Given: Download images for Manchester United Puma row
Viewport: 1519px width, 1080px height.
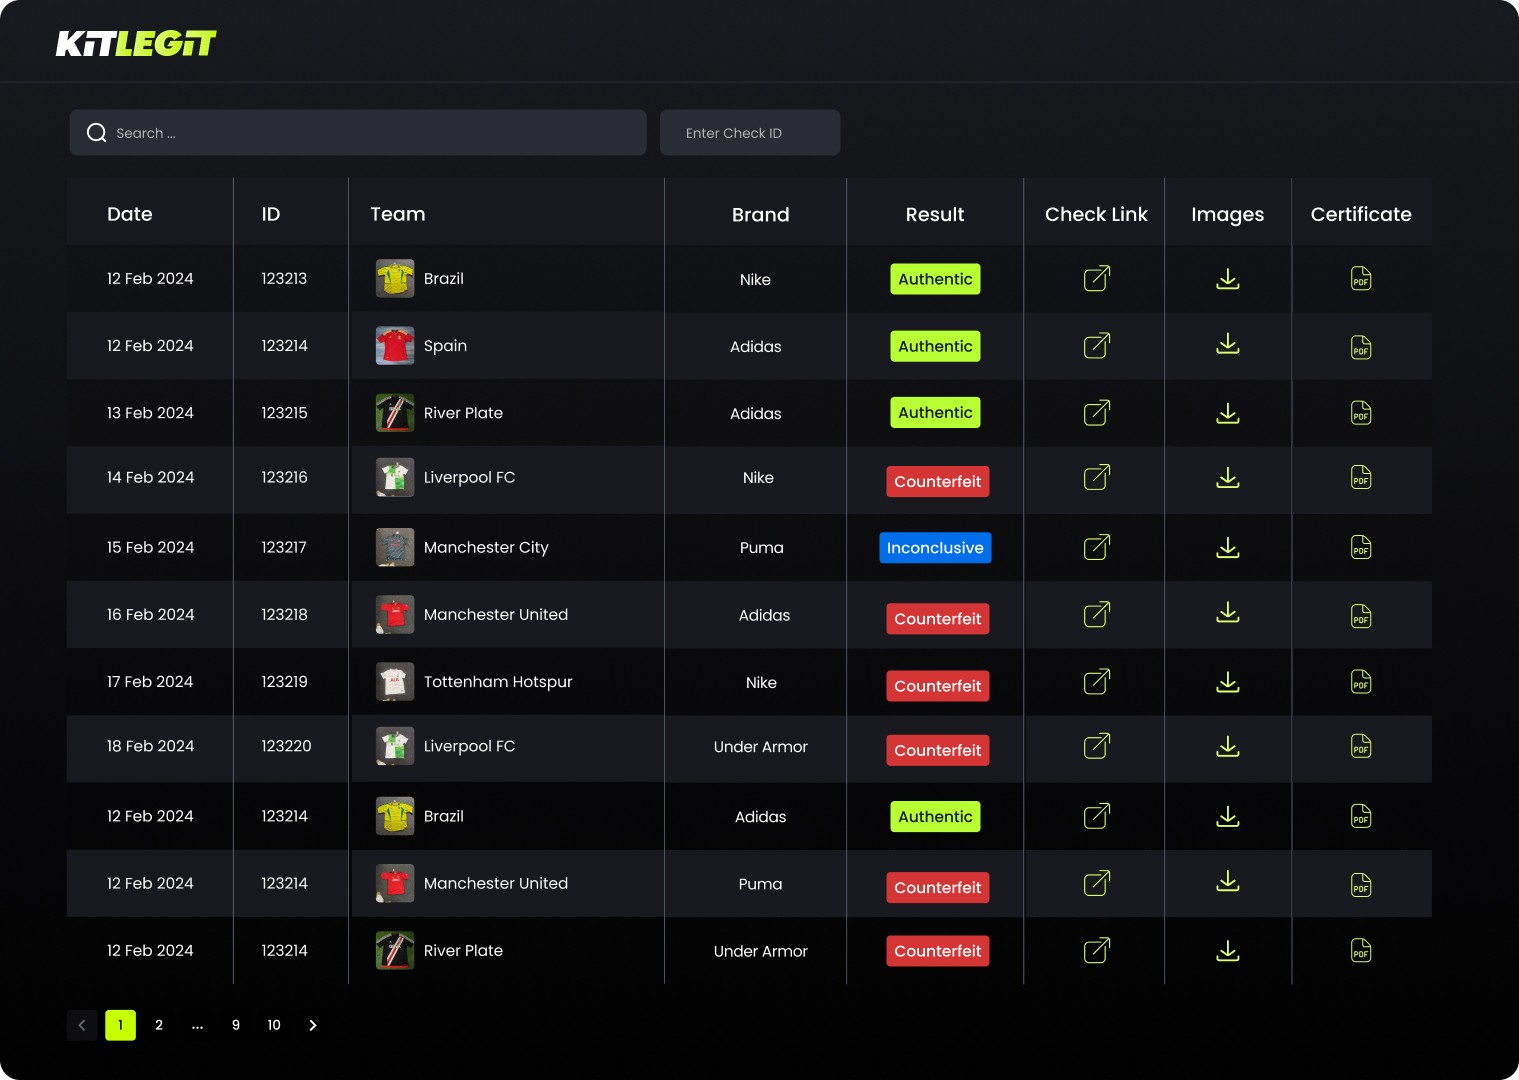Looking at the screenshot, I should click(1228, 881).
